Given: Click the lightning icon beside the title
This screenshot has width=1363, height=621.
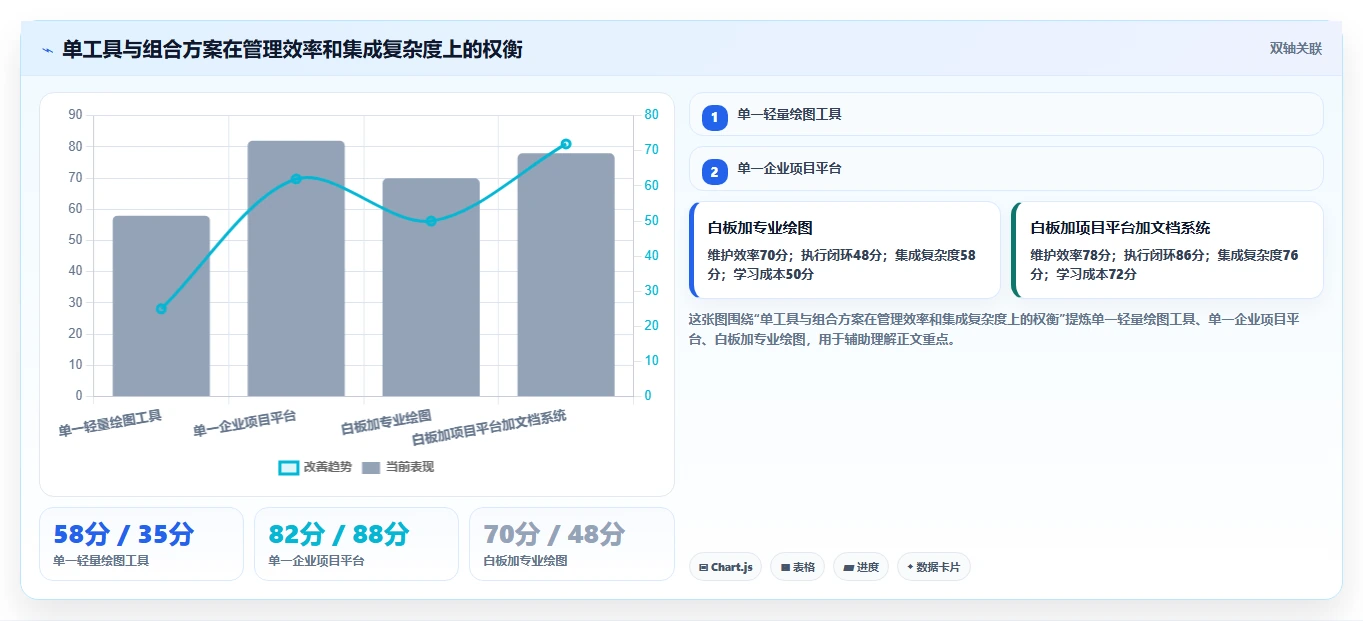Looking at the screenshot, I should (x=47, y=50).
